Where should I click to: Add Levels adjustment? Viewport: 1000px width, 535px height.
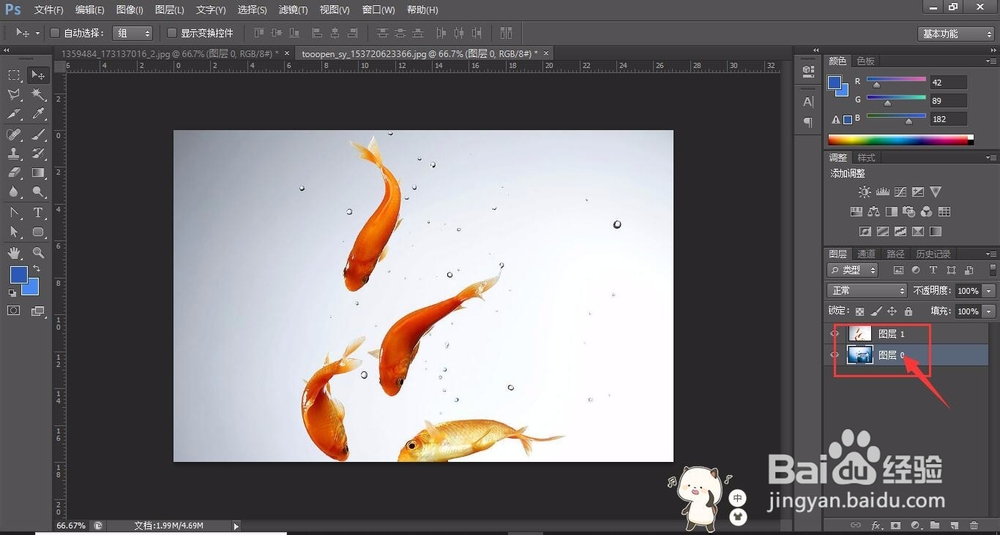[882, 191]
